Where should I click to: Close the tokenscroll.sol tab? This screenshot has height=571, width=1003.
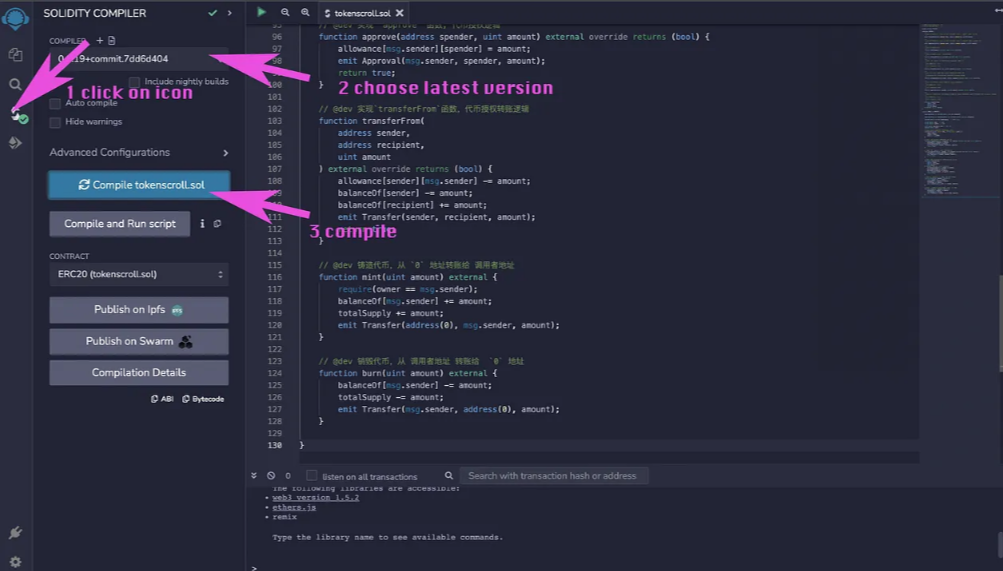tap(400, 13)
